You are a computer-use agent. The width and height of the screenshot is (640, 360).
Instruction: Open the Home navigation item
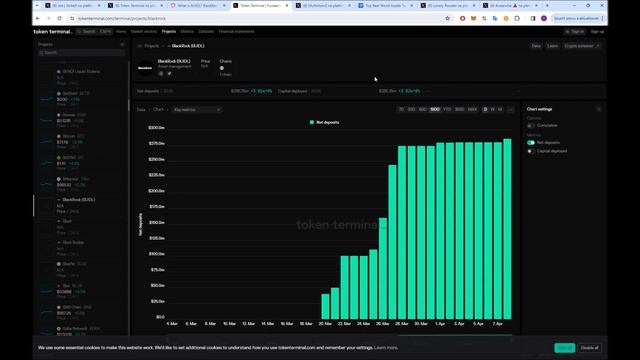(x=121, y=31)
